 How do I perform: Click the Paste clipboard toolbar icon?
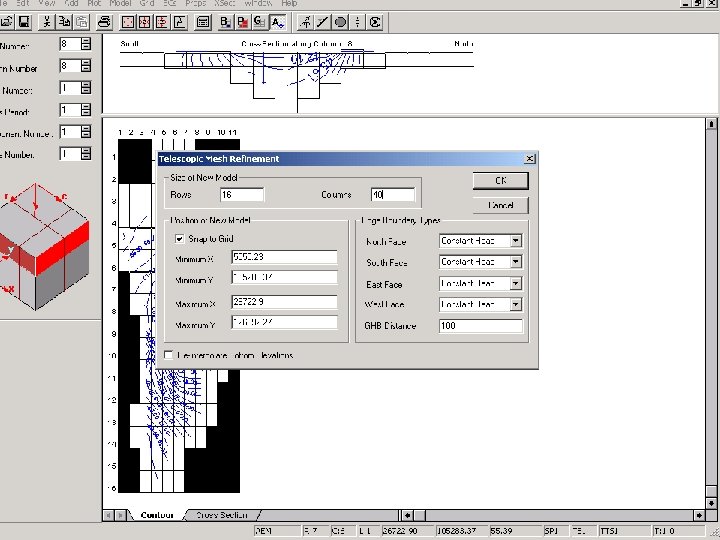tap(82, 22)
